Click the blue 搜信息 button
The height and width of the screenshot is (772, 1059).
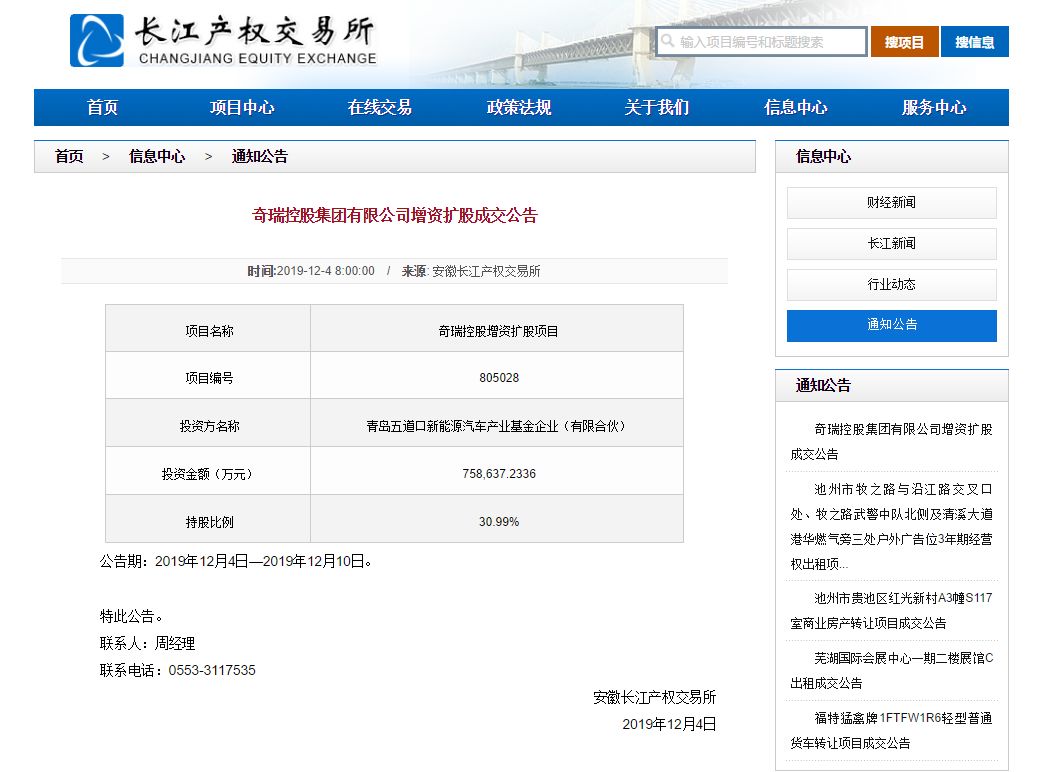point(975,42)
